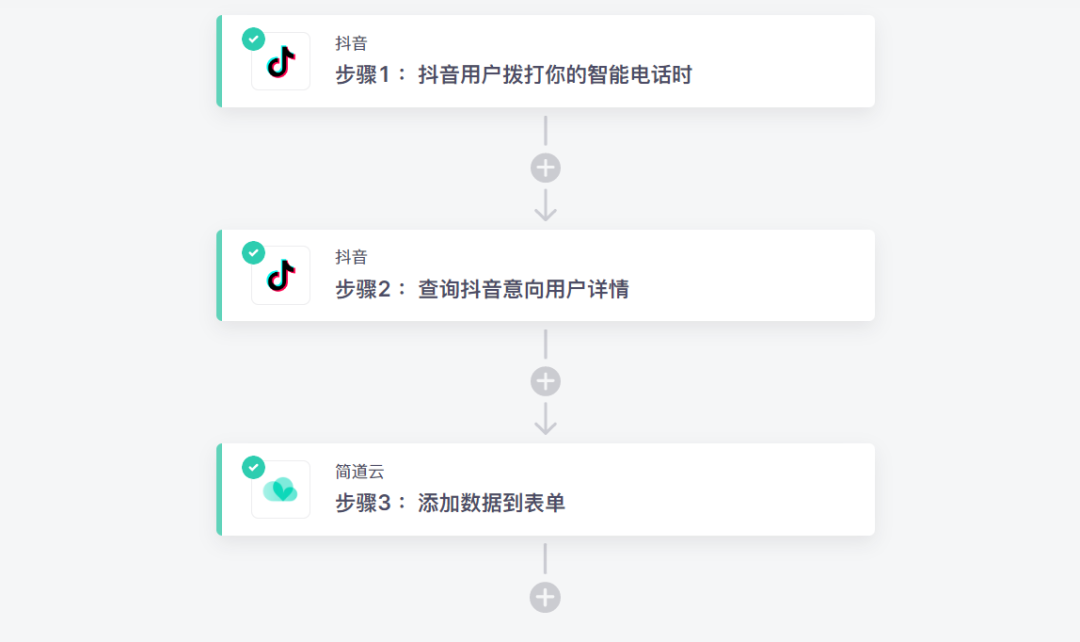
Task: Add a new step below 步骤3
Action: [545, 598]
